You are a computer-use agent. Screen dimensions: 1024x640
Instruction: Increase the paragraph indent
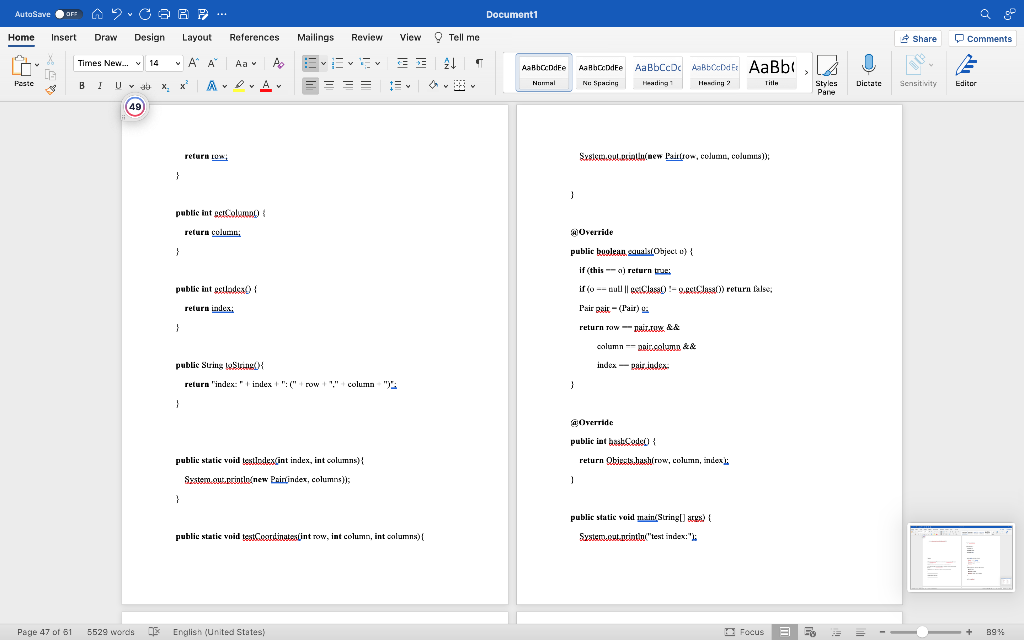[x=421, y=63]
